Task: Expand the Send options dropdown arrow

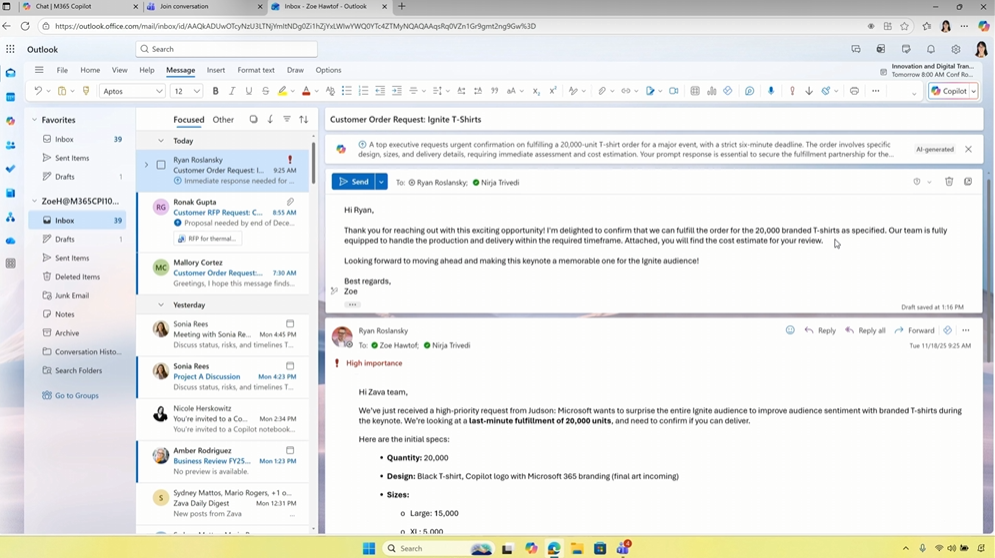Action: coord(381,182)
